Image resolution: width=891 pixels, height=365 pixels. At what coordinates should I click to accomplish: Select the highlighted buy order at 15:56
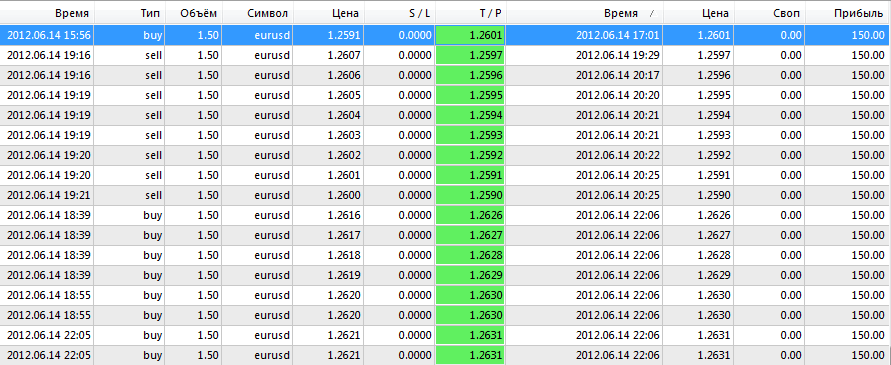coord(446,35)
